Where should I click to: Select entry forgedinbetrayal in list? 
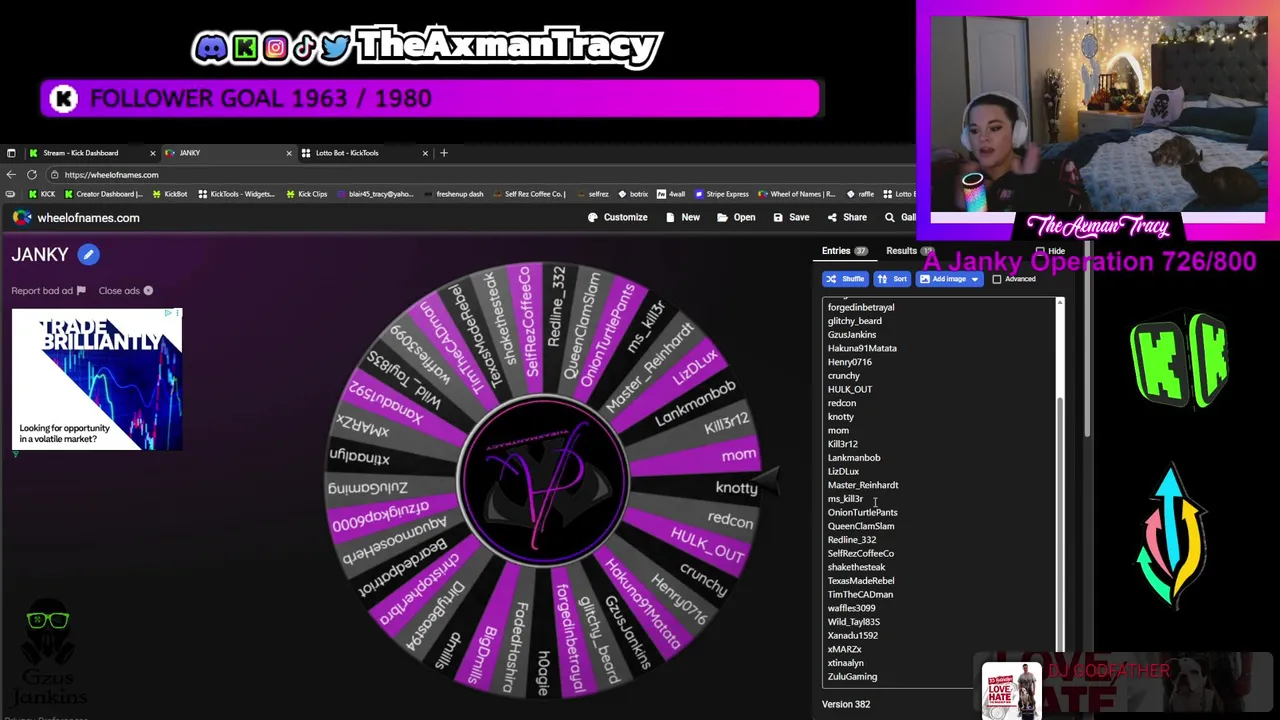click(861, 307)
